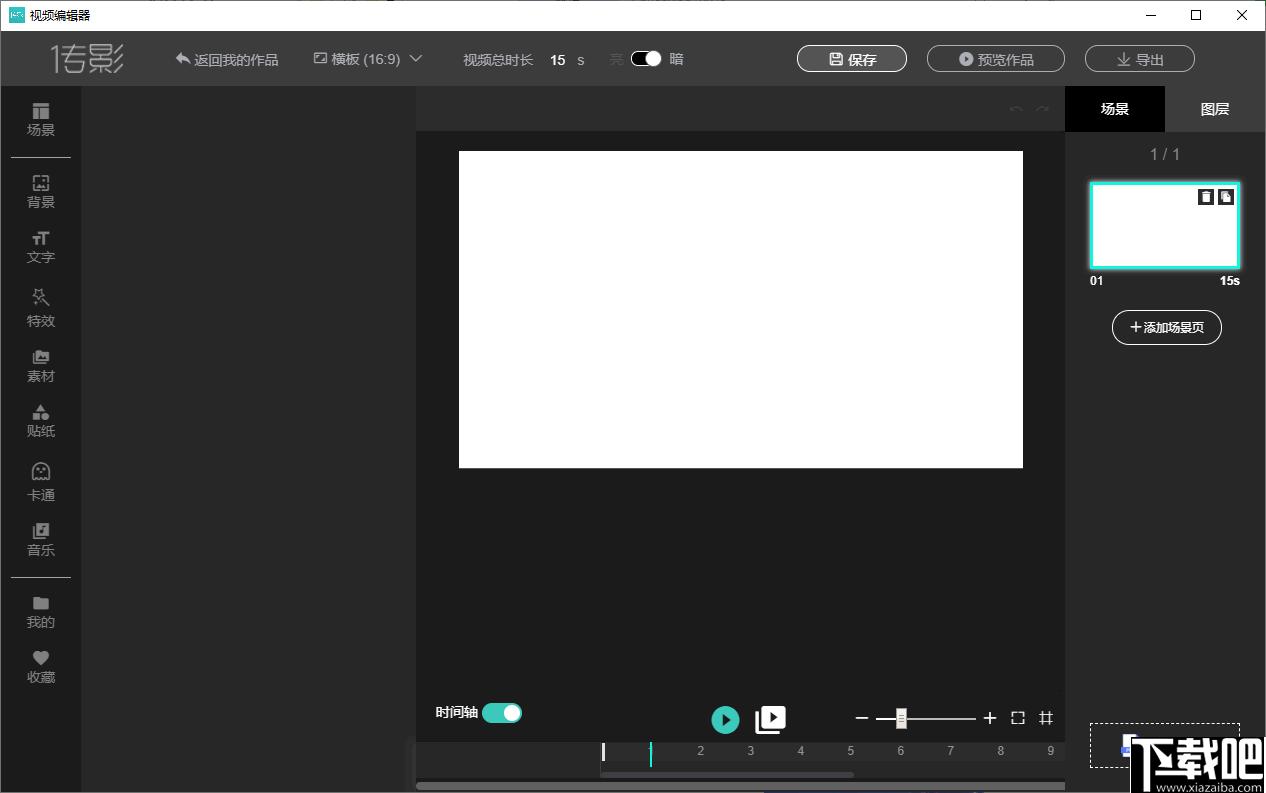Play the current scene preview
1266x793 pixels.
725,719
